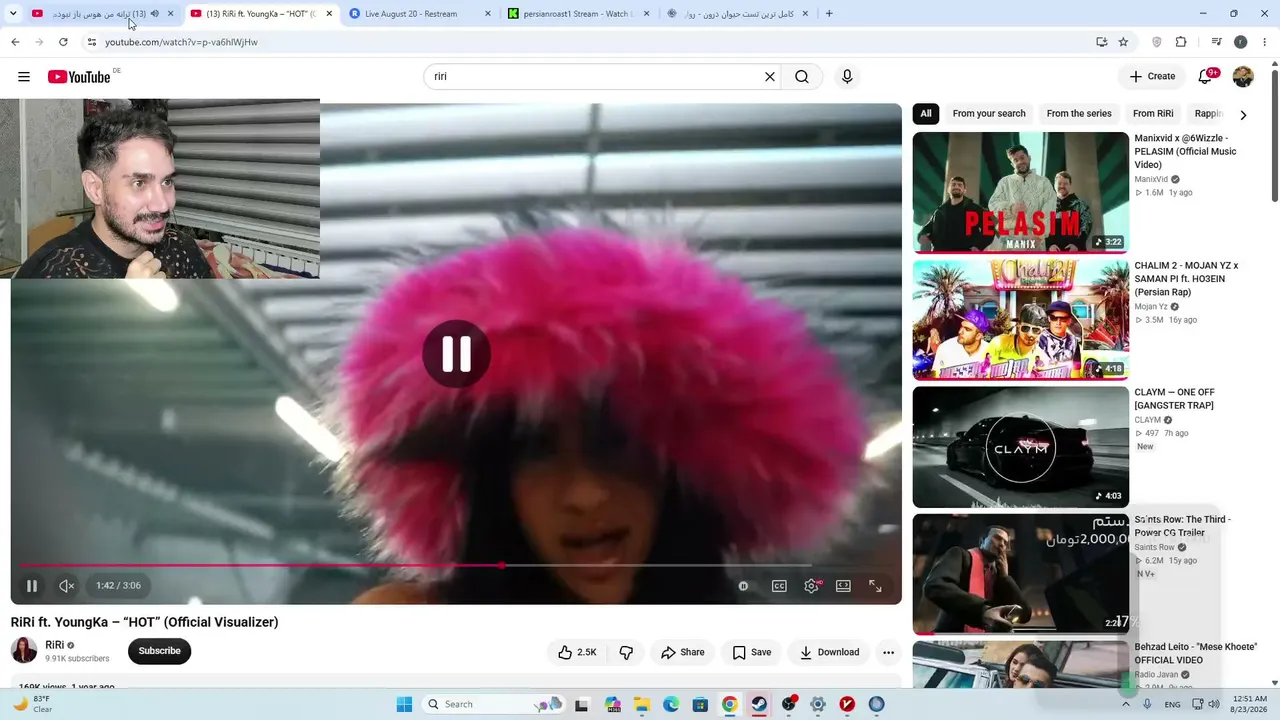The height and width of the screenshot is (720, 1280).
Task: Click the large pause overlay on the video
Action: (456, 354)
